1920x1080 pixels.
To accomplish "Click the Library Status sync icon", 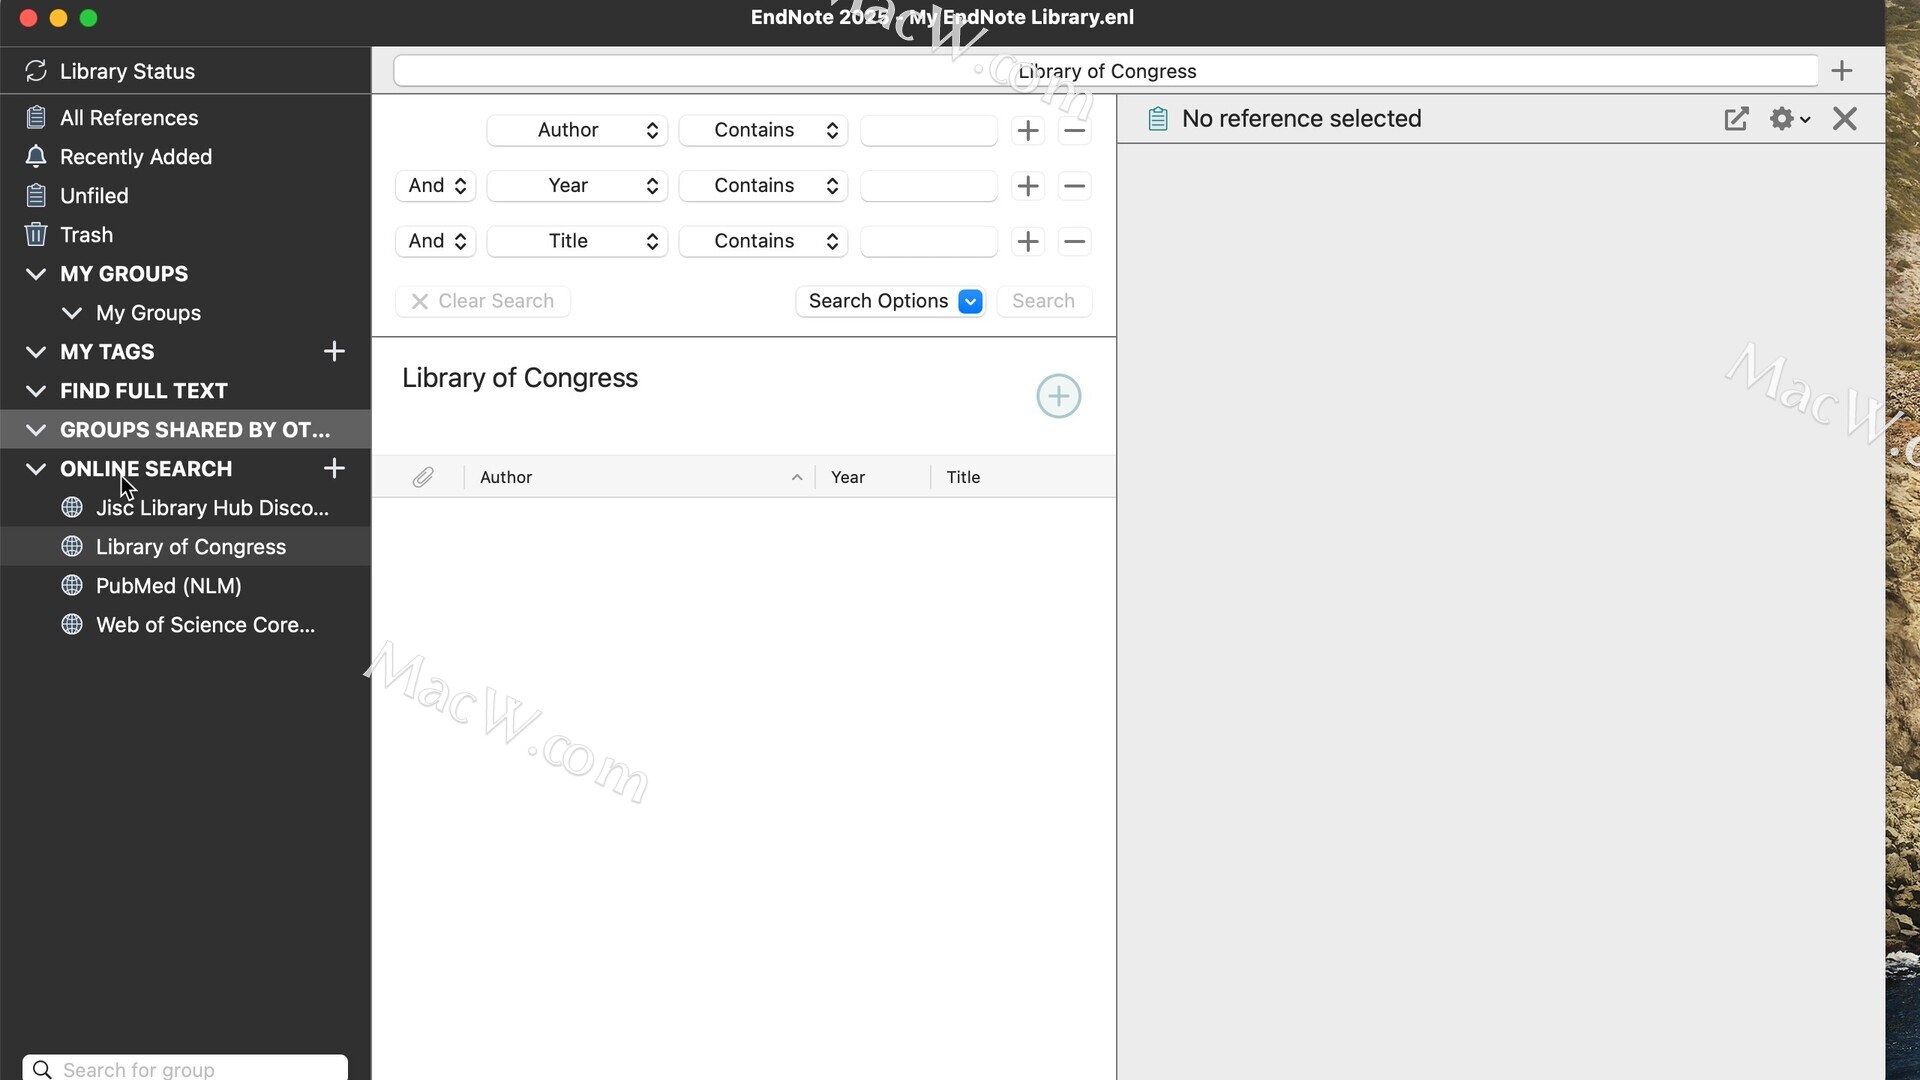I will [x=36, y=71].
